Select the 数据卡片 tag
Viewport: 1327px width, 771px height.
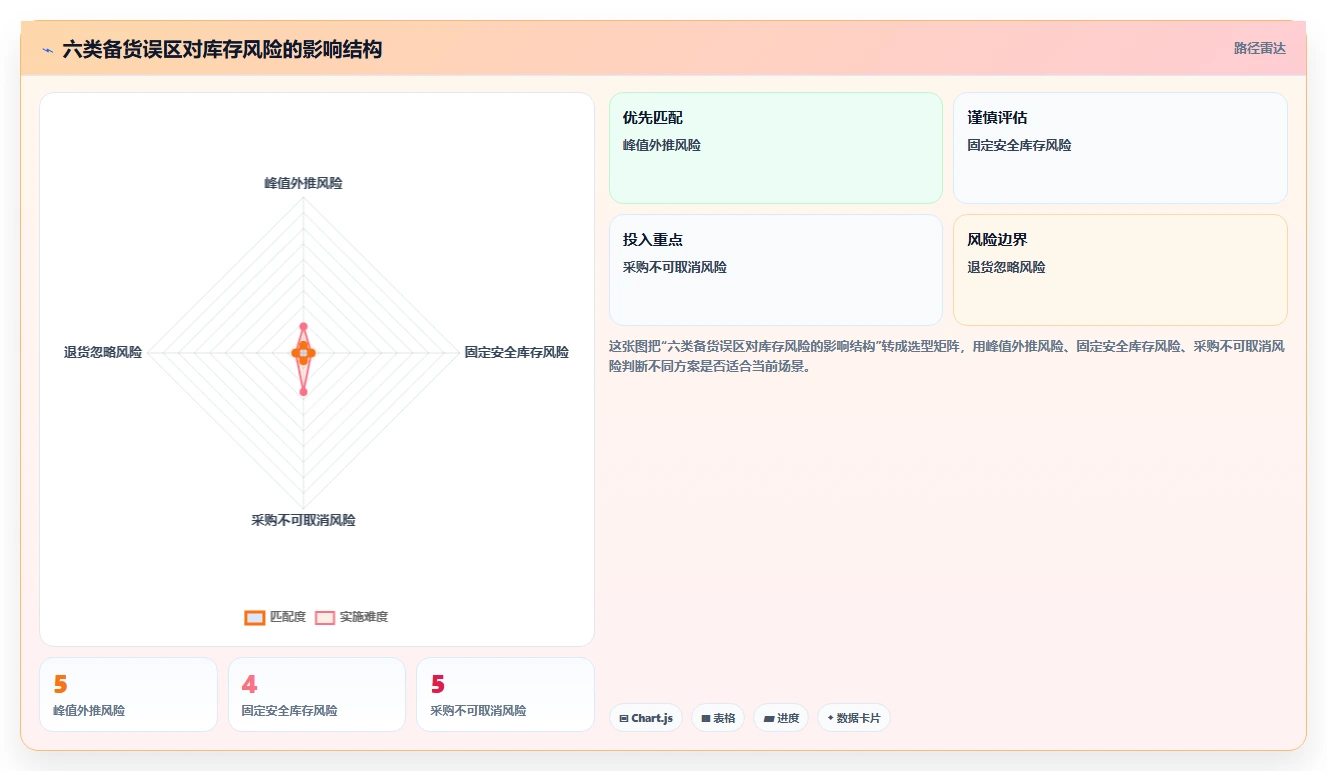click(854, 718)
